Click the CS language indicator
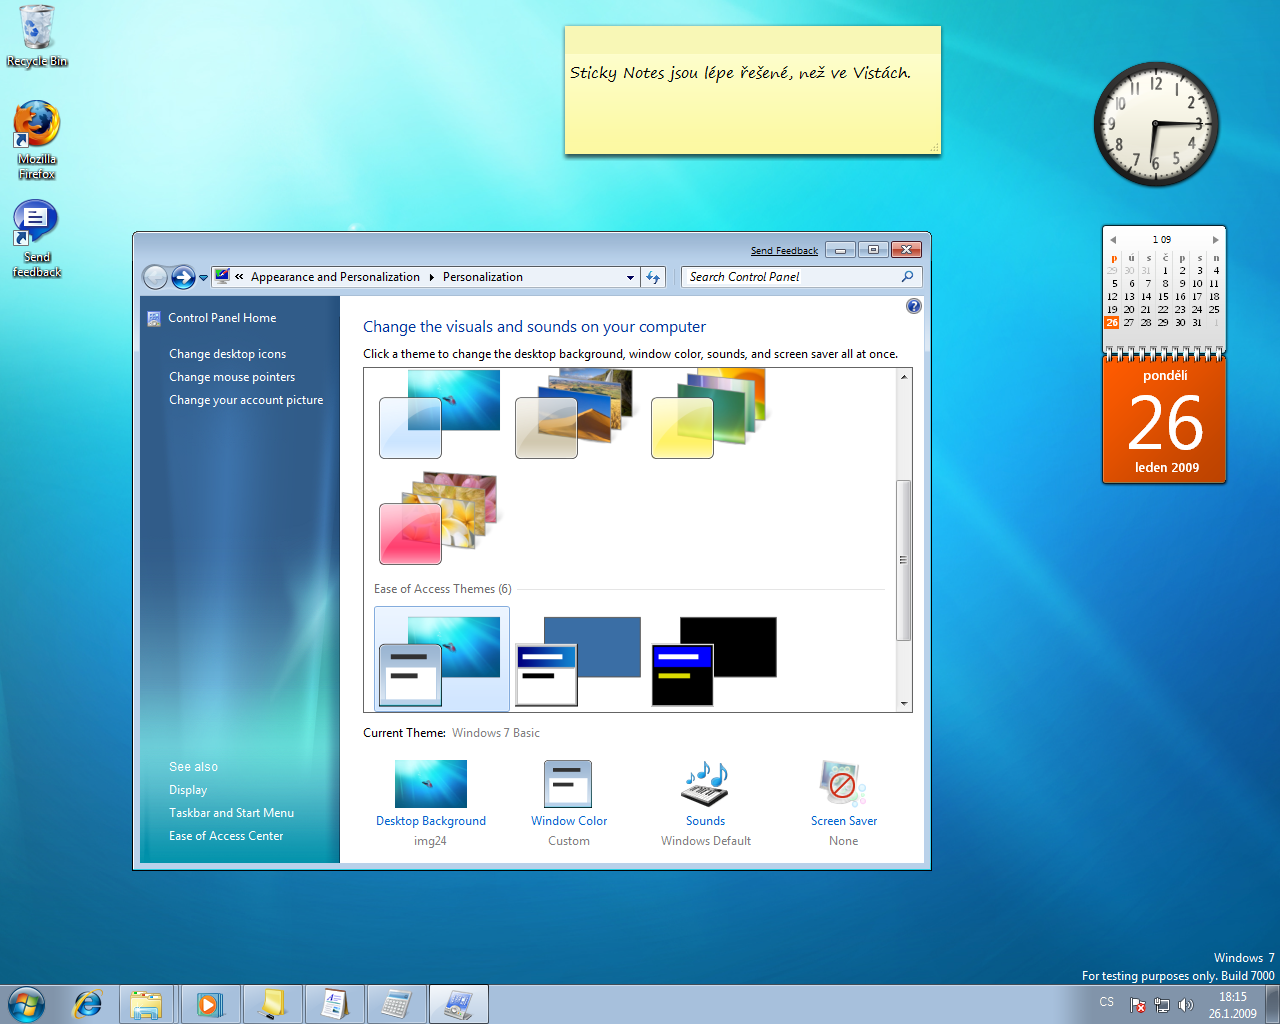Image resolution: width=1280 pixels, height=1024 pixels. pos(1106,1002)
